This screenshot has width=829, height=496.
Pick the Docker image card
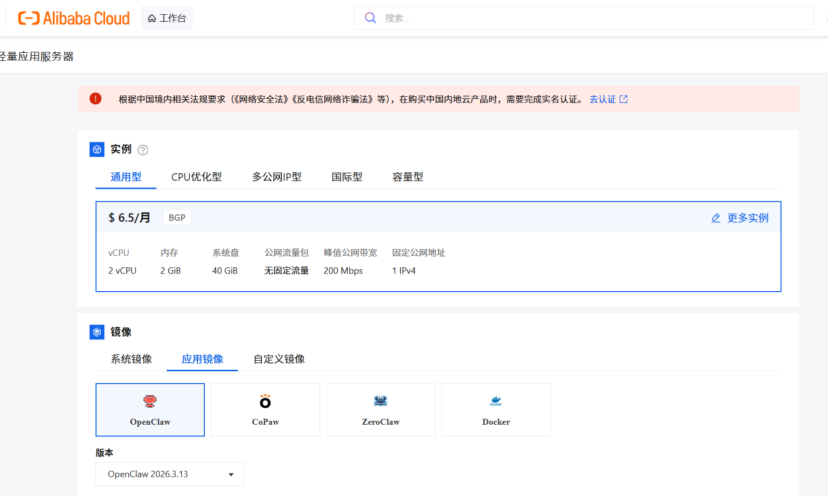pos(496,409)
